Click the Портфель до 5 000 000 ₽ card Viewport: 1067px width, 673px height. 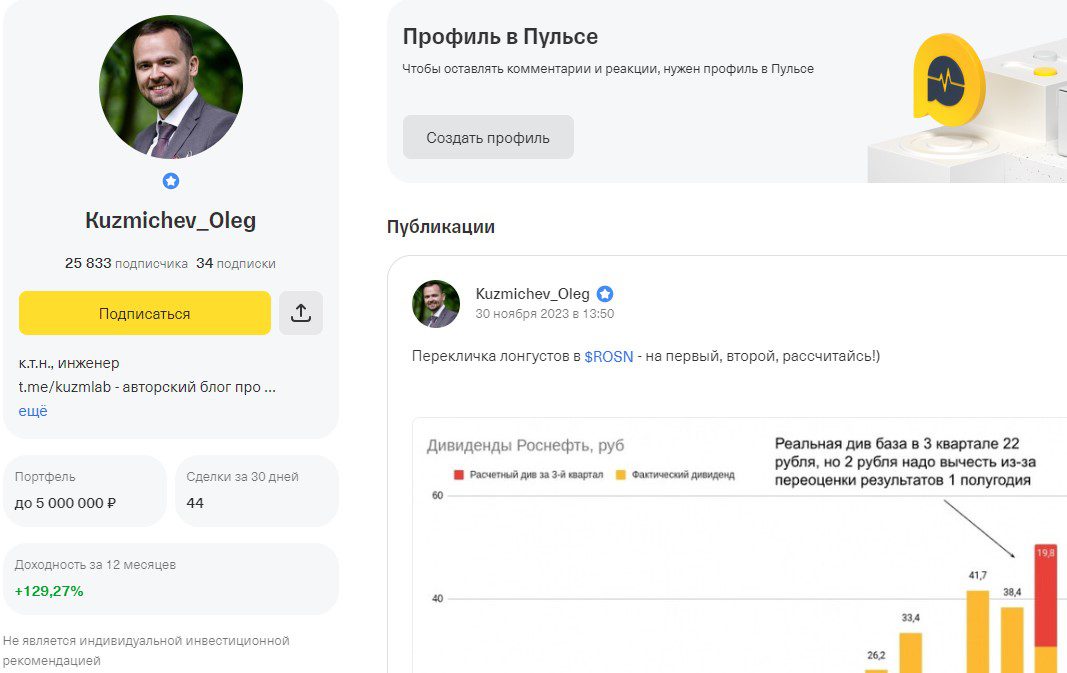tap(85, 490)
